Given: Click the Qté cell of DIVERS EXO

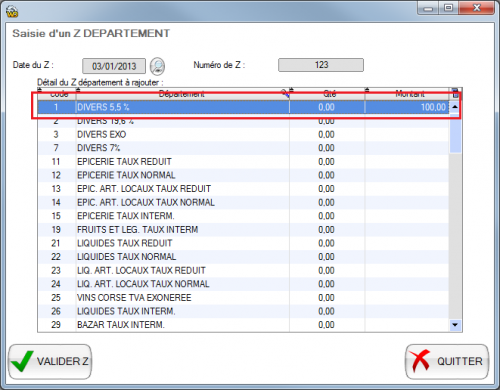Looking at the screenshot, I should click(327, 134).
